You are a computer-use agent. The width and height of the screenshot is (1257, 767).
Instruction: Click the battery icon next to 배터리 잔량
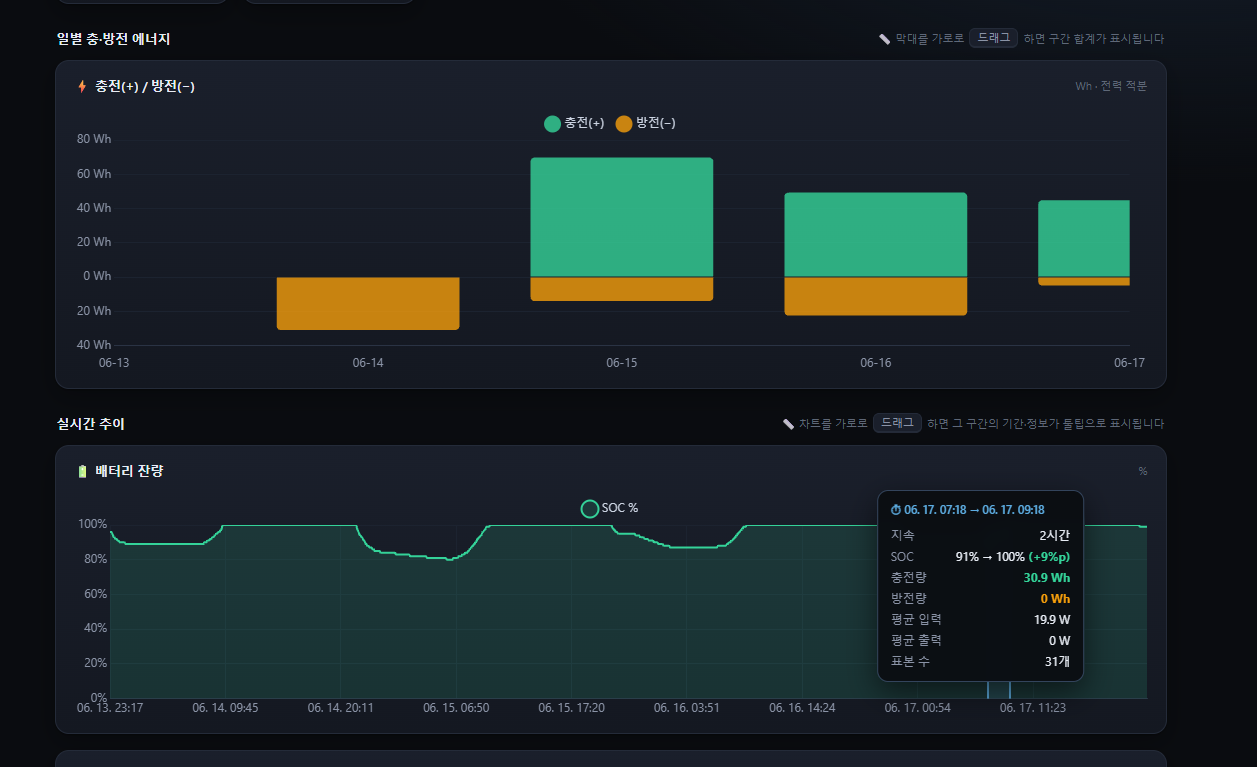(82, 471)
